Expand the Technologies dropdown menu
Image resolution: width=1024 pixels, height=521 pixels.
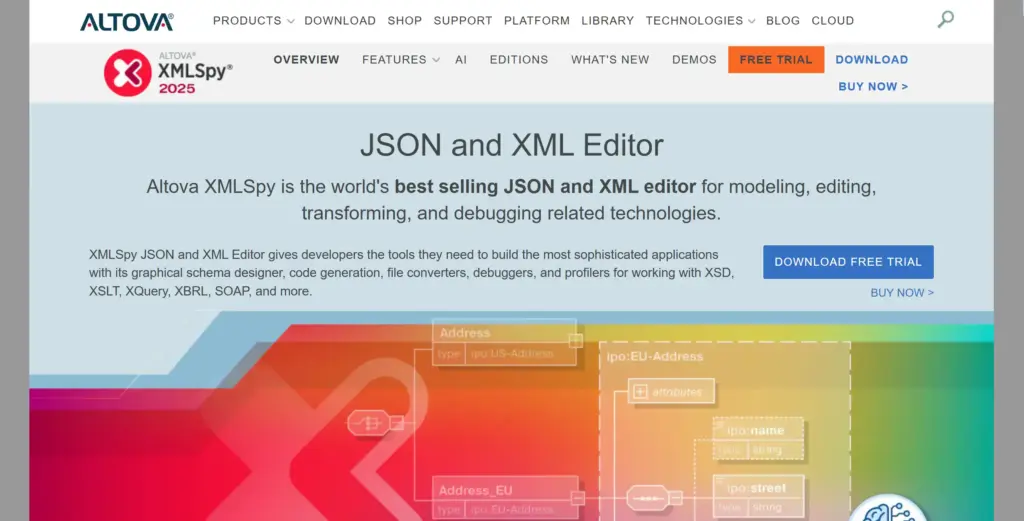tap(700, 20)
